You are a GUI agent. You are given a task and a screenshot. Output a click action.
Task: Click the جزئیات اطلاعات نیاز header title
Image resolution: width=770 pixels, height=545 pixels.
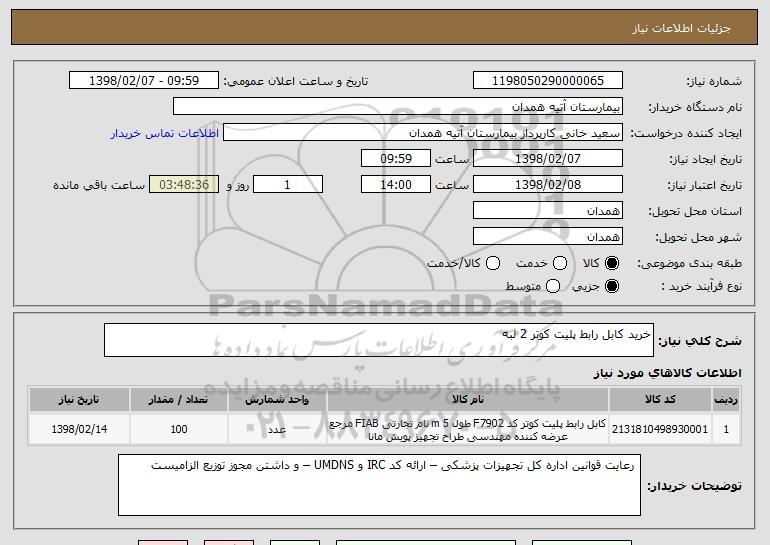pos(681,28)
